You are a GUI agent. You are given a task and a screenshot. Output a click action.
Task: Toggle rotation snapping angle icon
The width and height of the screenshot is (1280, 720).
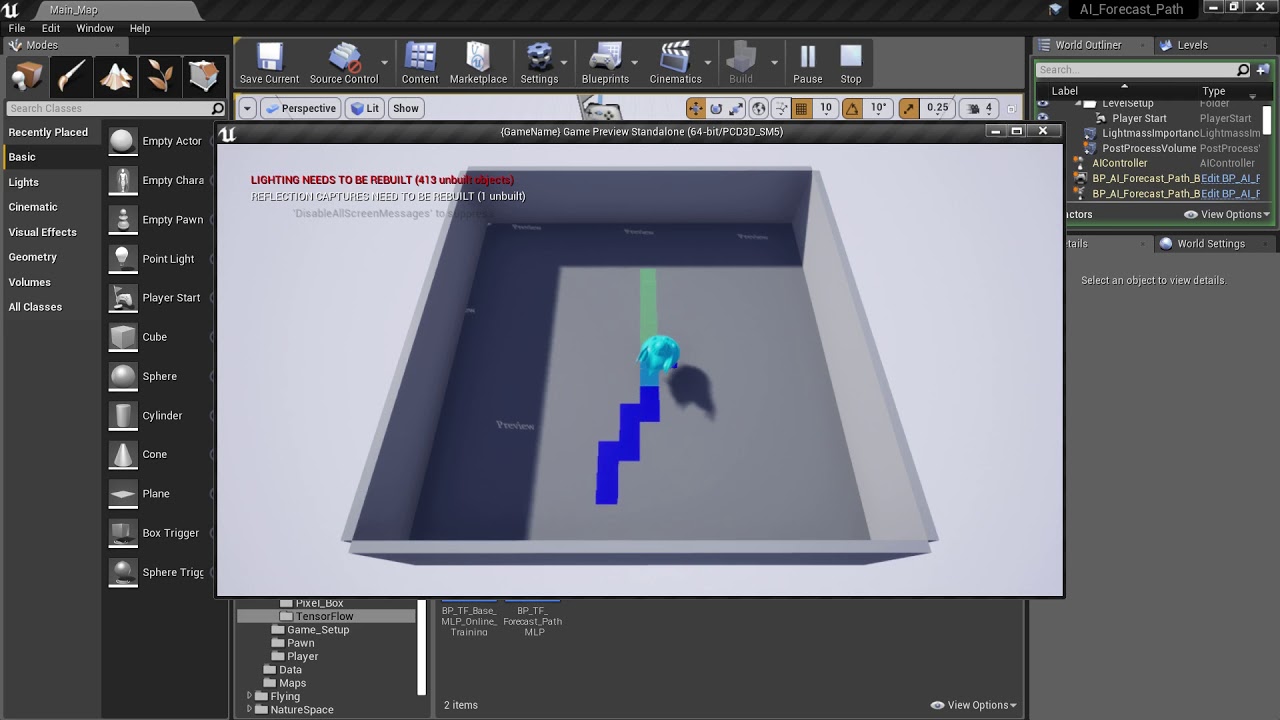click(x=852, y=108)
